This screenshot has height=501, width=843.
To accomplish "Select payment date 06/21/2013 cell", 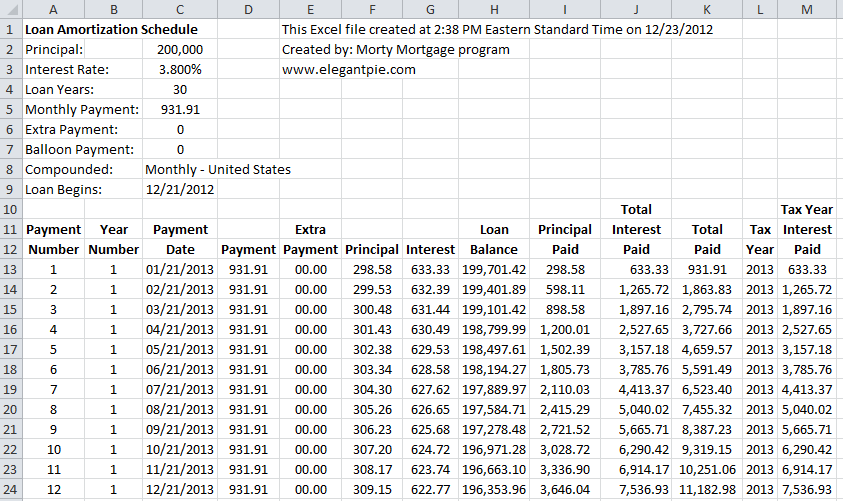I will pos(180,370).
